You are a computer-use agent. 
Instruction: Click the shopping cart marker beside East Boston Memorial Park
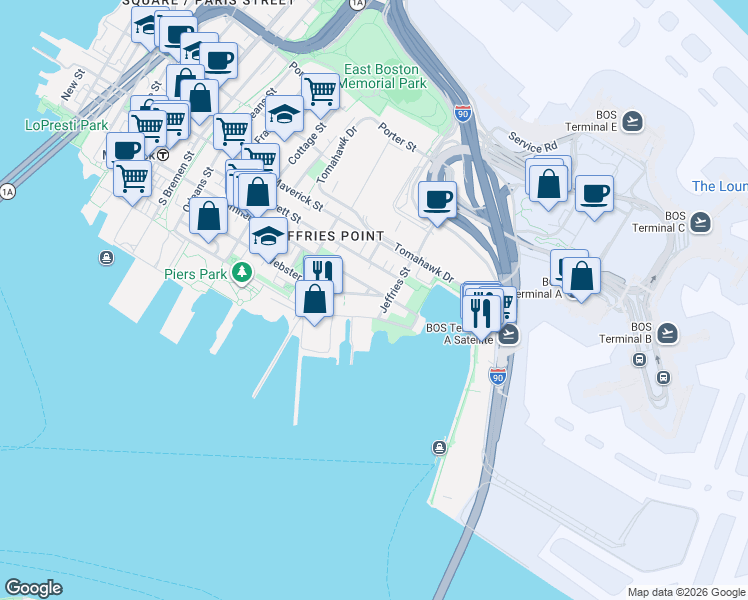pos(321,95)
